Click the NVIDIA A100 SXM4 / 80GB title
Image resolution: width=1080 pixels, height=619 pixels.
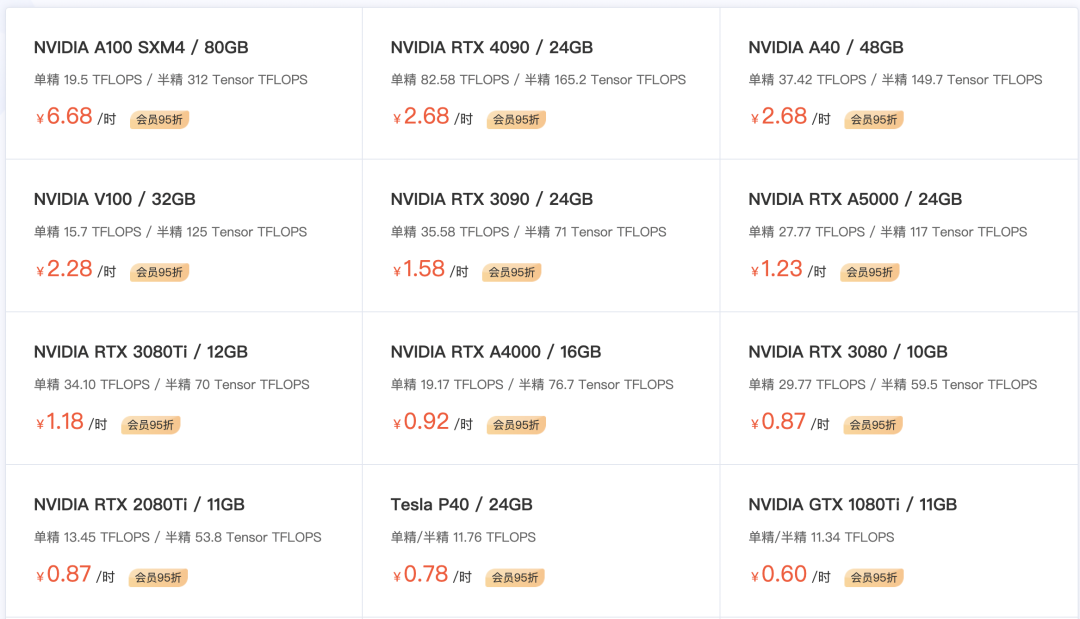tap(141, 47)
